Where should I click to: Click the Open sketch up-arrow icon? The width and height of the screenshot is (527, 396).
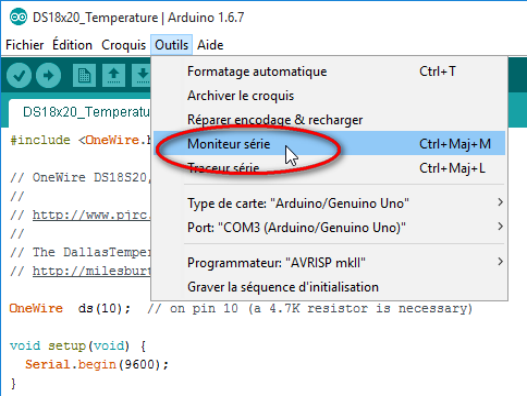[114, 75]
